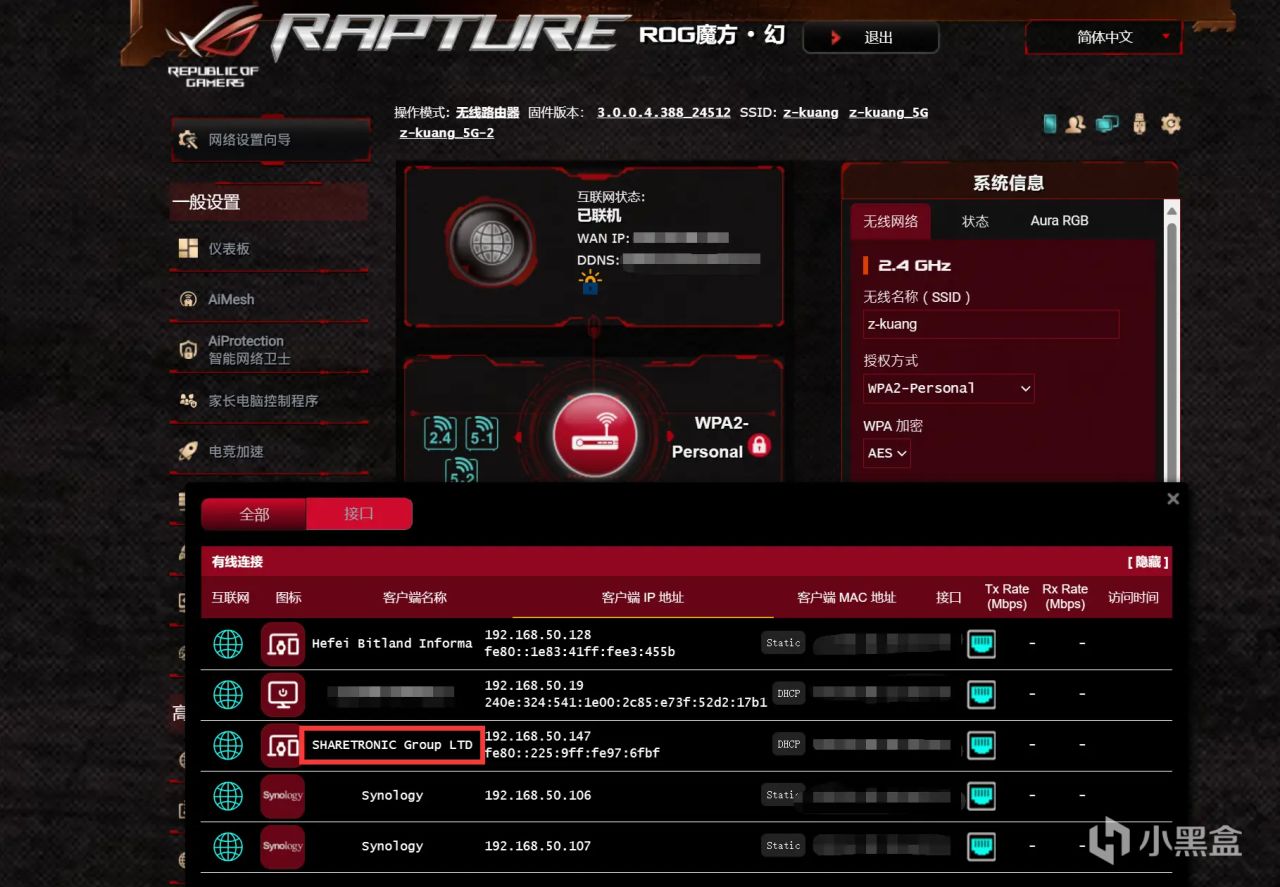Switch to the Aura RGB tab
The height and width of the screenshot is (887, 1280).
(x=1059, y=221)
